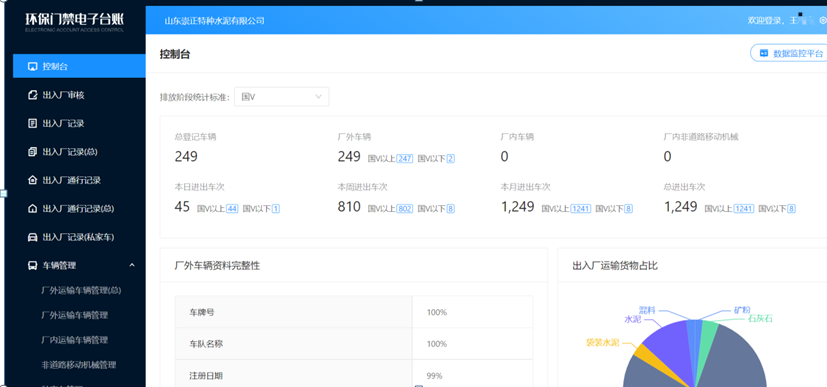Image resolution: width=827 pixels, height=387 pixels.
Task: Click the 混料 pie chart label
Action: tap(647, 310)
